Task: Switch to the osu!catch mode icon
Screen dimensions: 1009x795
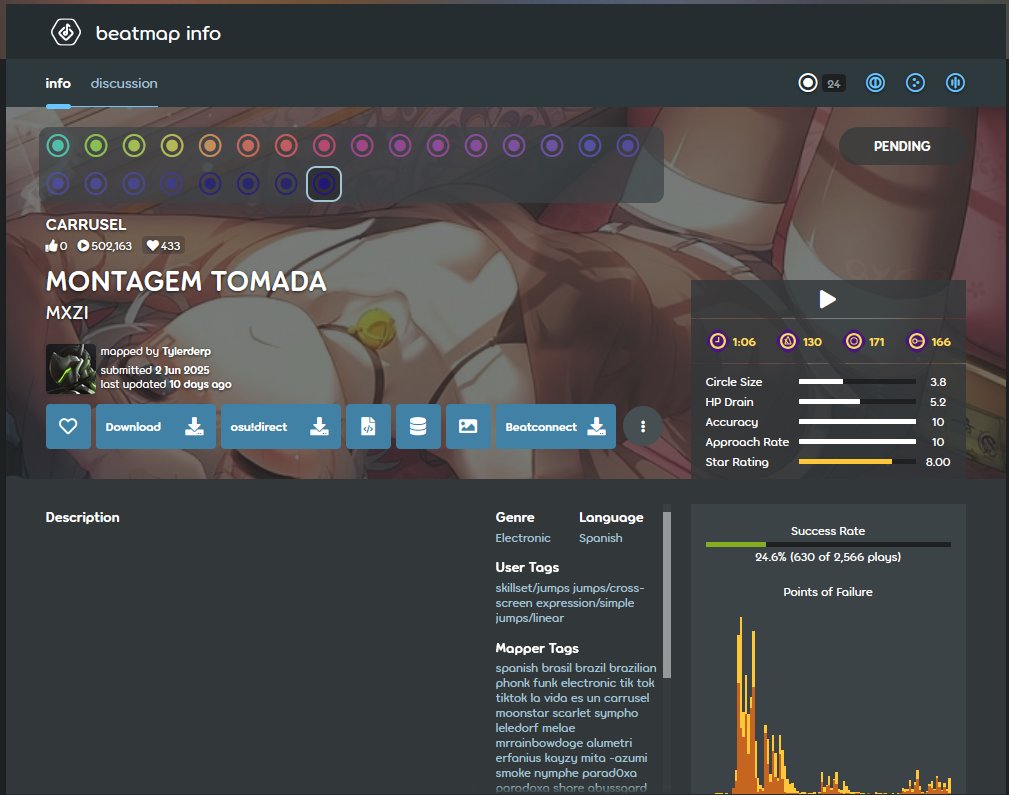Action: [x=915, y=83]
